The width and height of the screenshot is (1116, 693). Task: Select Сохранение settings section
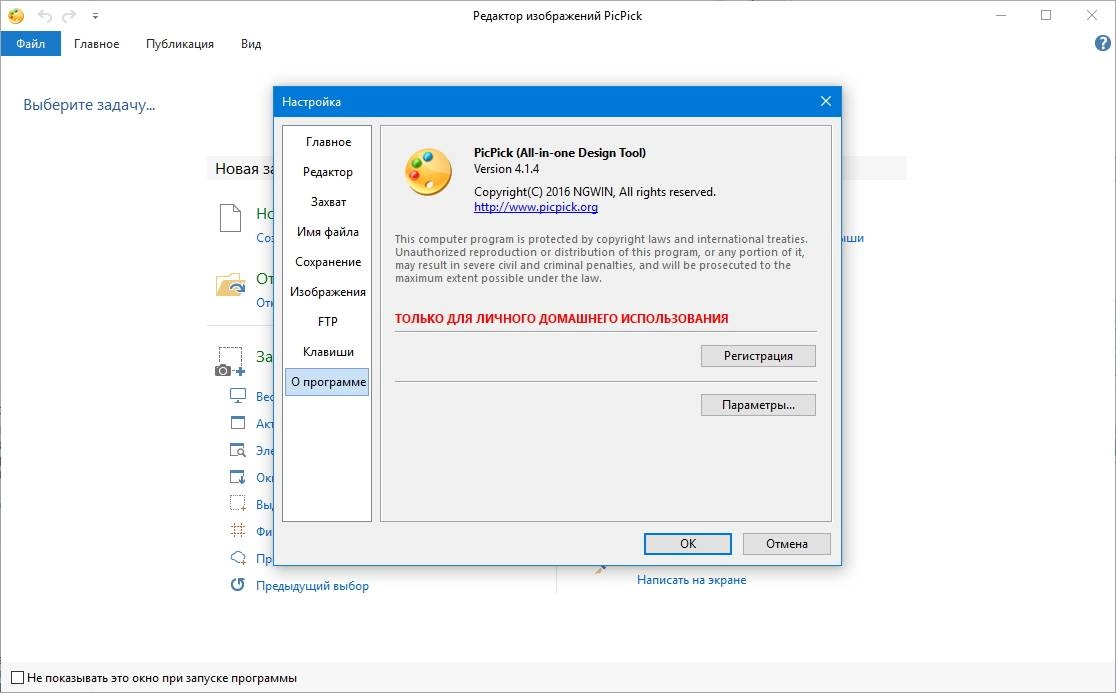point(327,262)
